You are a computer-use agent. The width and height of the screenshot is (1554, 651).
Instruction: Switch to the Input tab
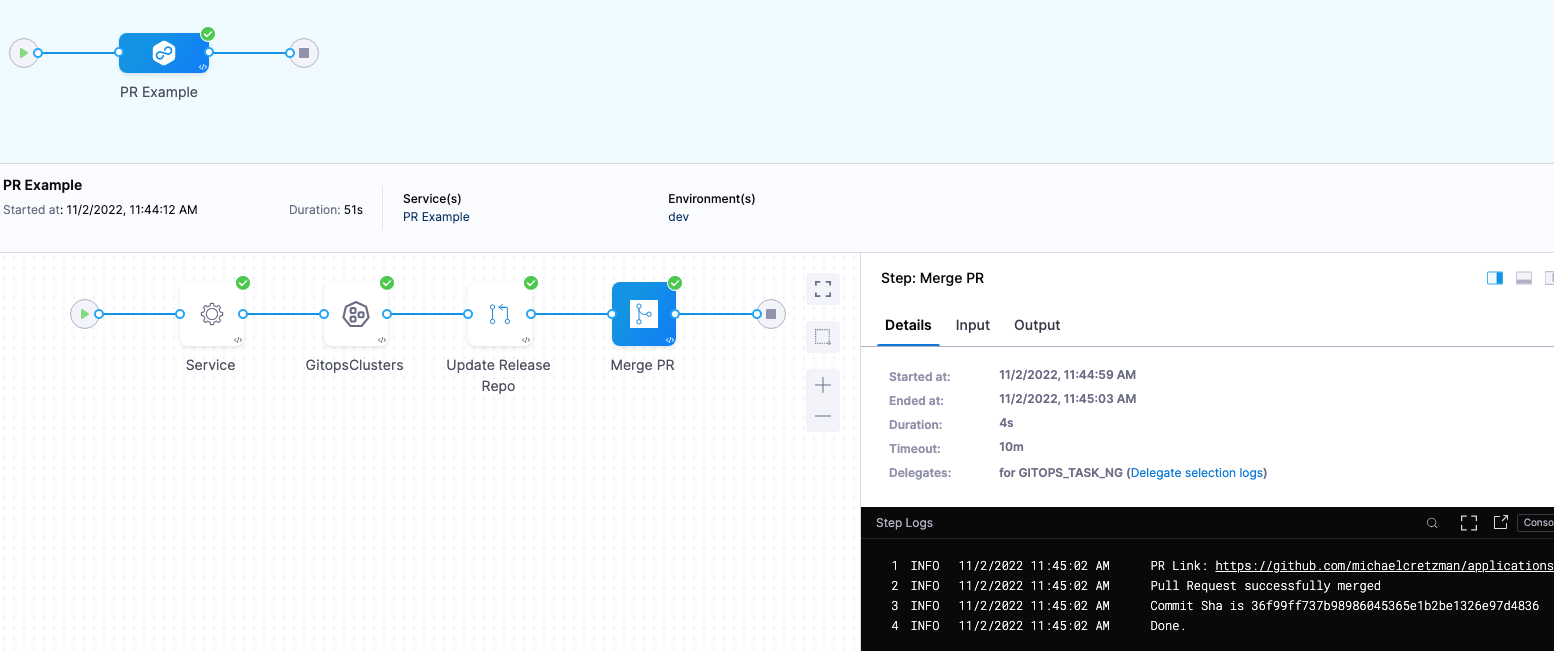[972, 325]
